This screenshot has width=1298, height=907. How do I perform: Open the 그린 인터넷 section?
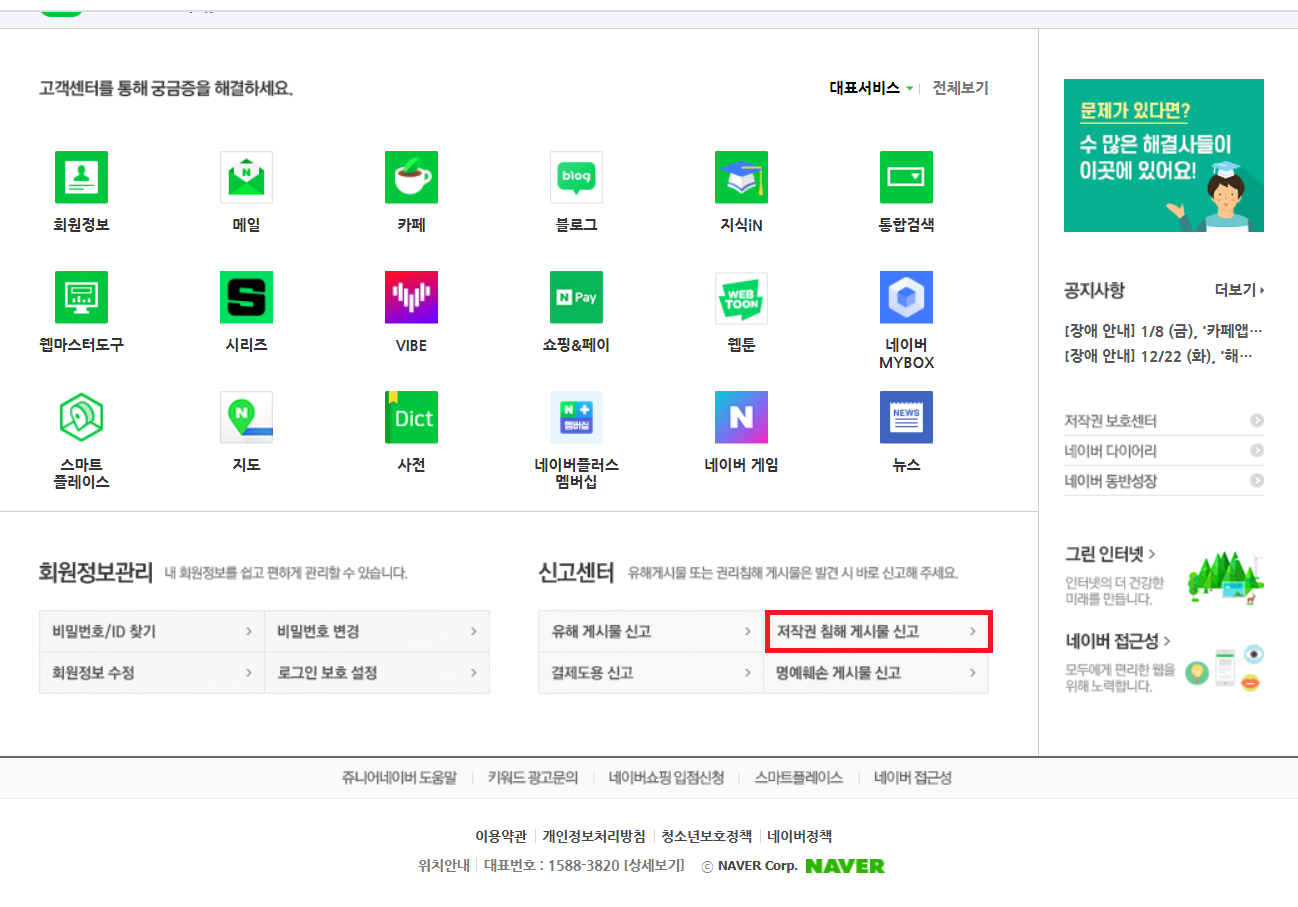[x=1111, y=553]
